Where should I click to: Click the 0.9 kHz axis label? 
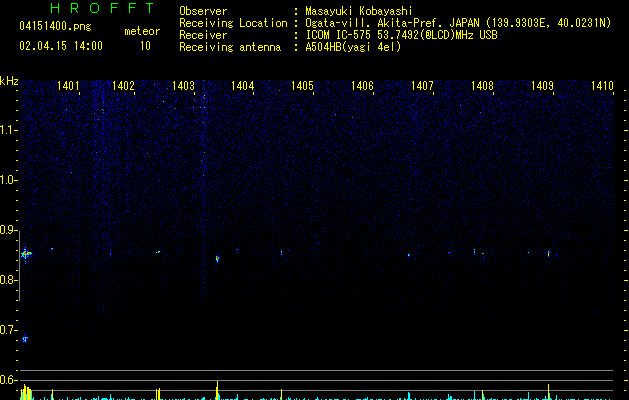(8, 230)
